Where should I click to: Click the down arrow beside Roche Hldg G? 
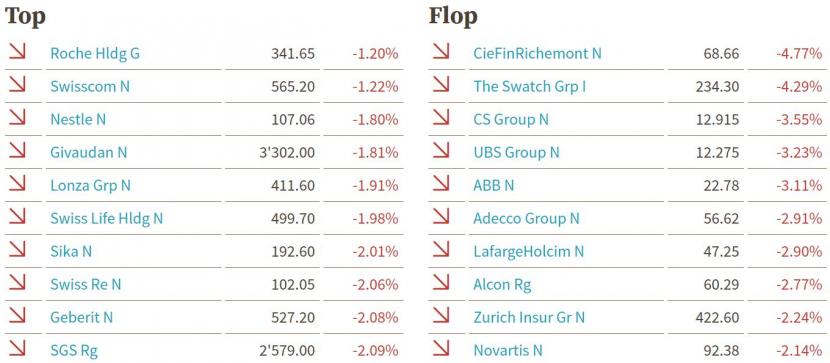tap(17, 51)
